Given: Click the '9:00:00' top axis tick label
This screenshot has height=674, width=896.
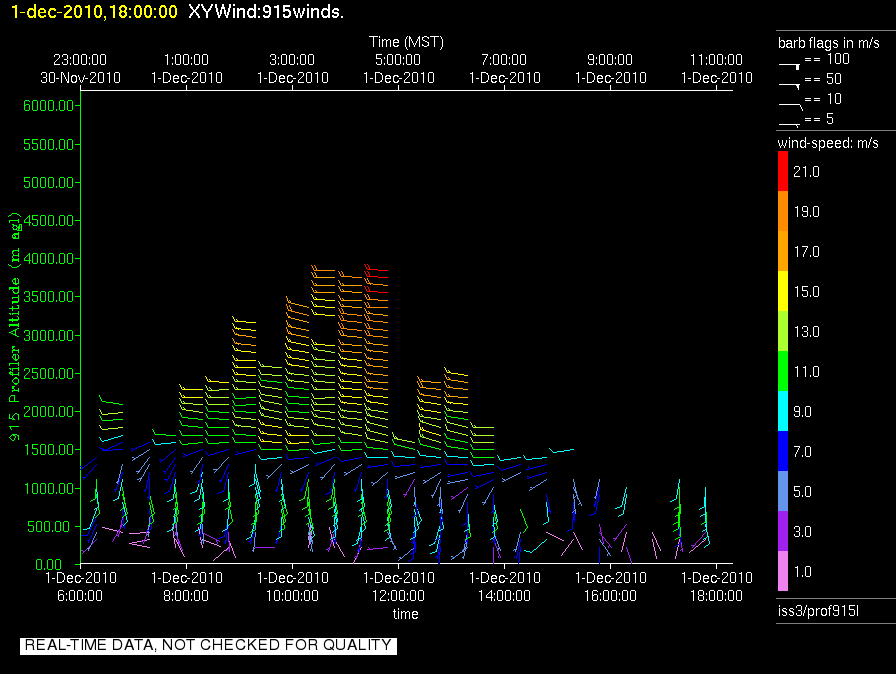Looking at the screenshot, I should point(610,60).
